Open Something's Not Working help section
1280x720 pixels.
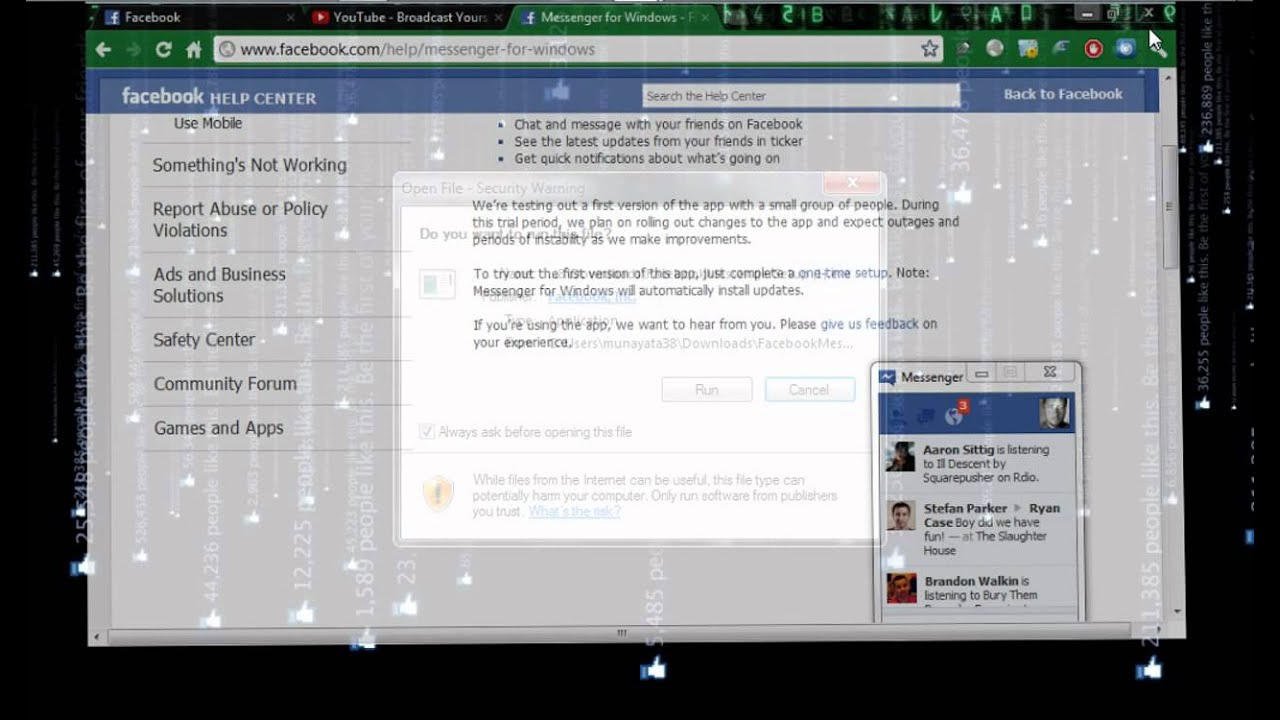coord(250,165)
